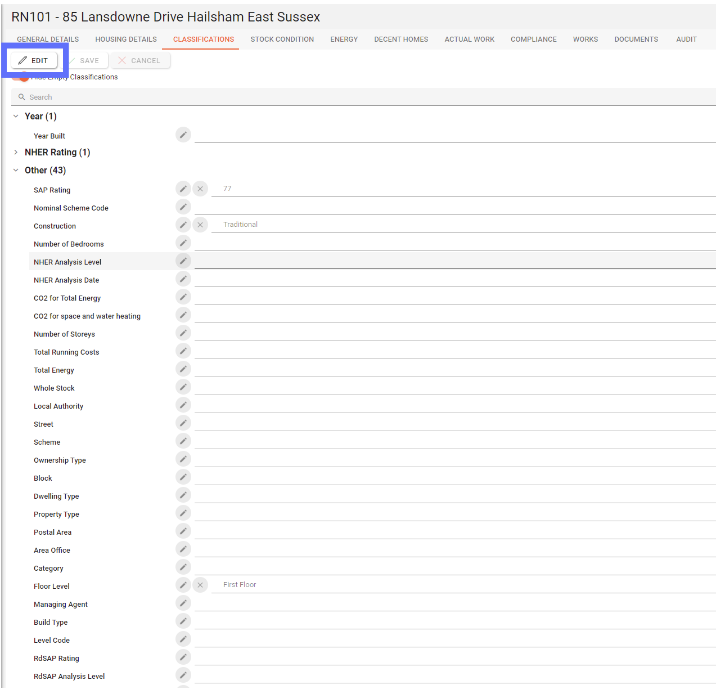Go to the Decent Homes tab

[401, 40]
